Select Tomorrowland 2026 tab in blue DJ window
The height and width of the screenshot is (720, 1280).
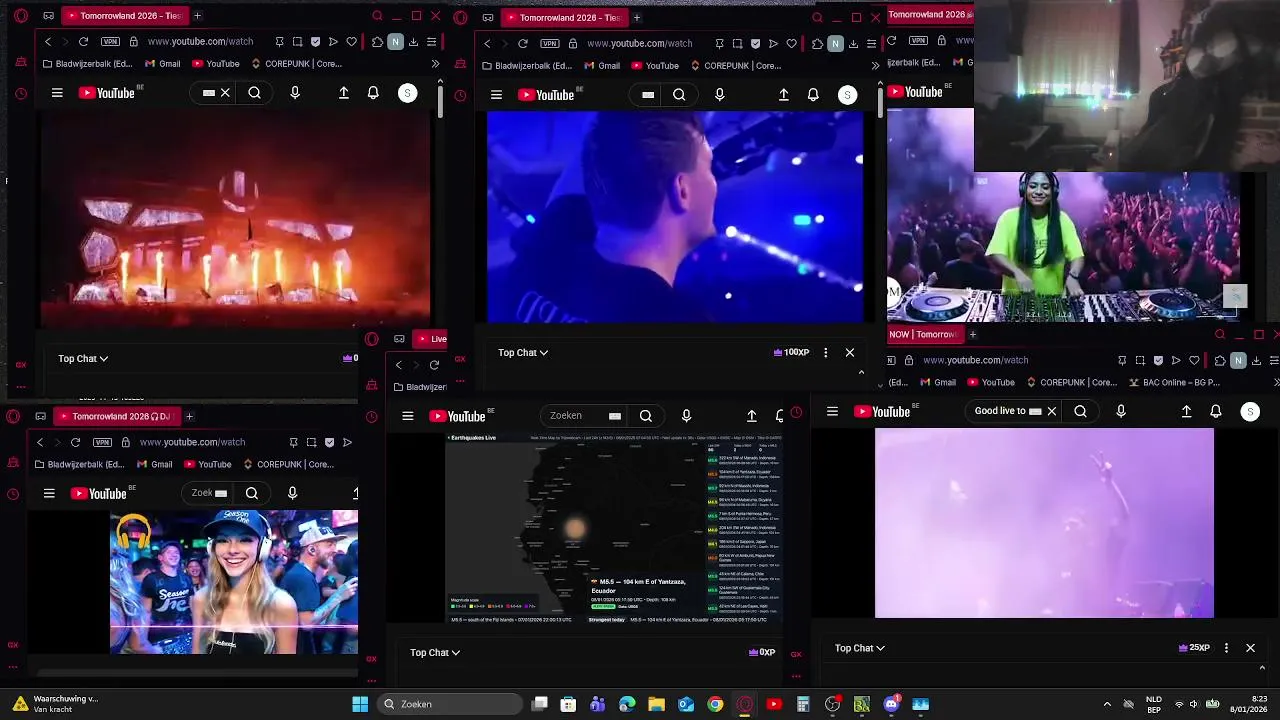(x=563, y=17)
